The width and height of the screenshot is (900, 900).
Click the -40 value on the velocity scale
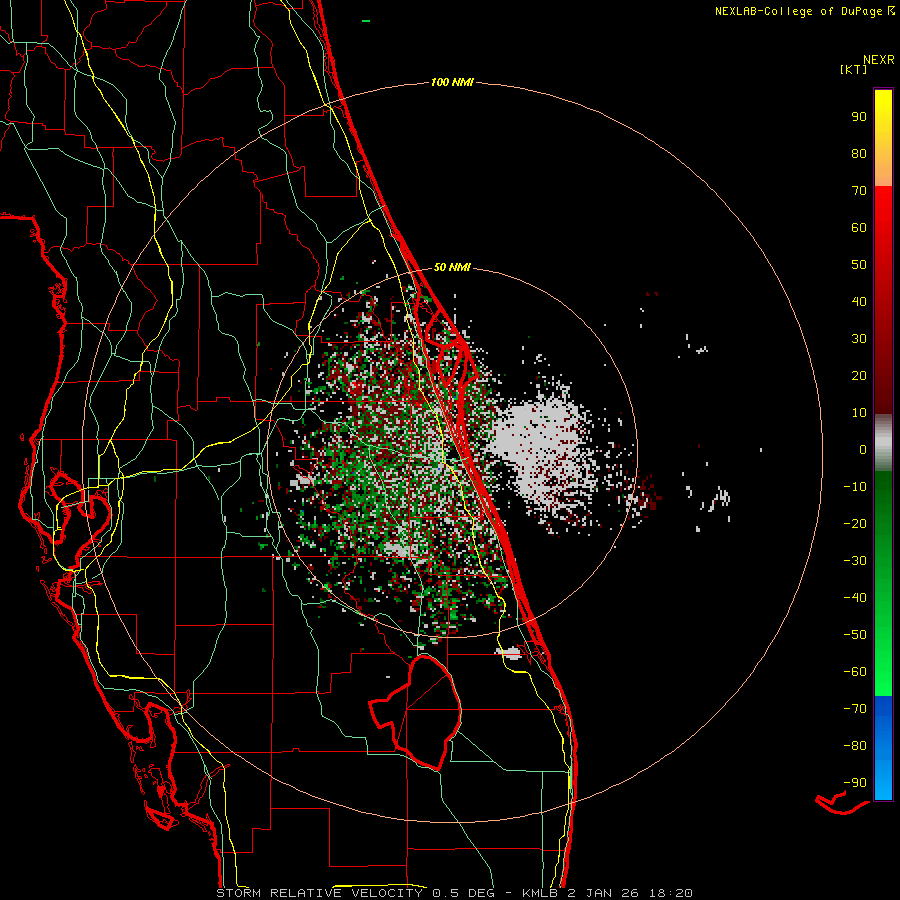click(x=855, y=598)
